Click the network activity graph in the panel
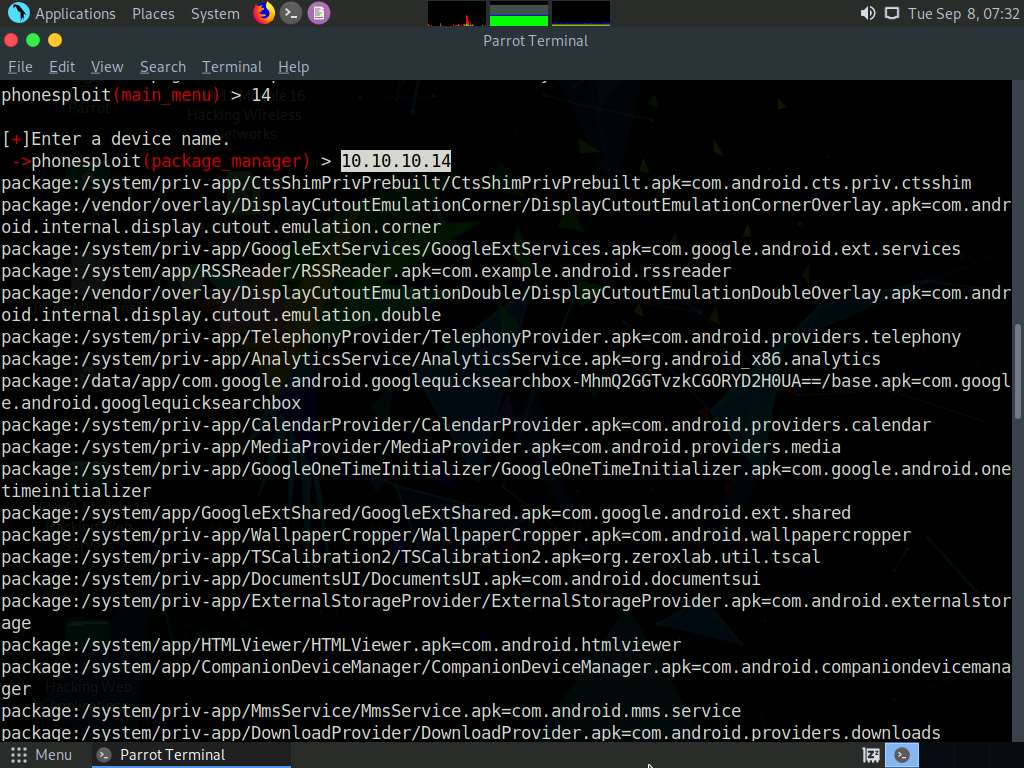The width and height of the screenshot is (1024, 768). tap(581, 14)
